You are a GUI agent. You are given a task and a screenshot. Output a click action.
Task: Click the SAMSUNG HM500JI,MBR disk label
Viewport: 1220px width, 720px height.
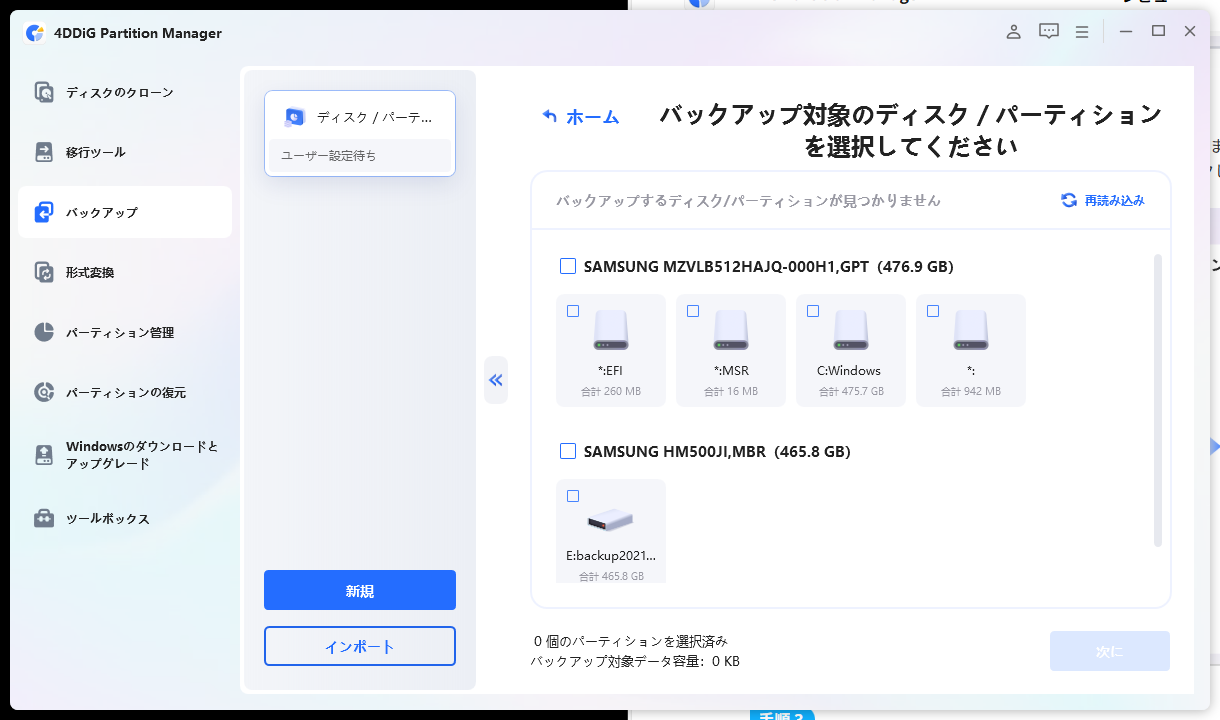(x=717, y=452)
